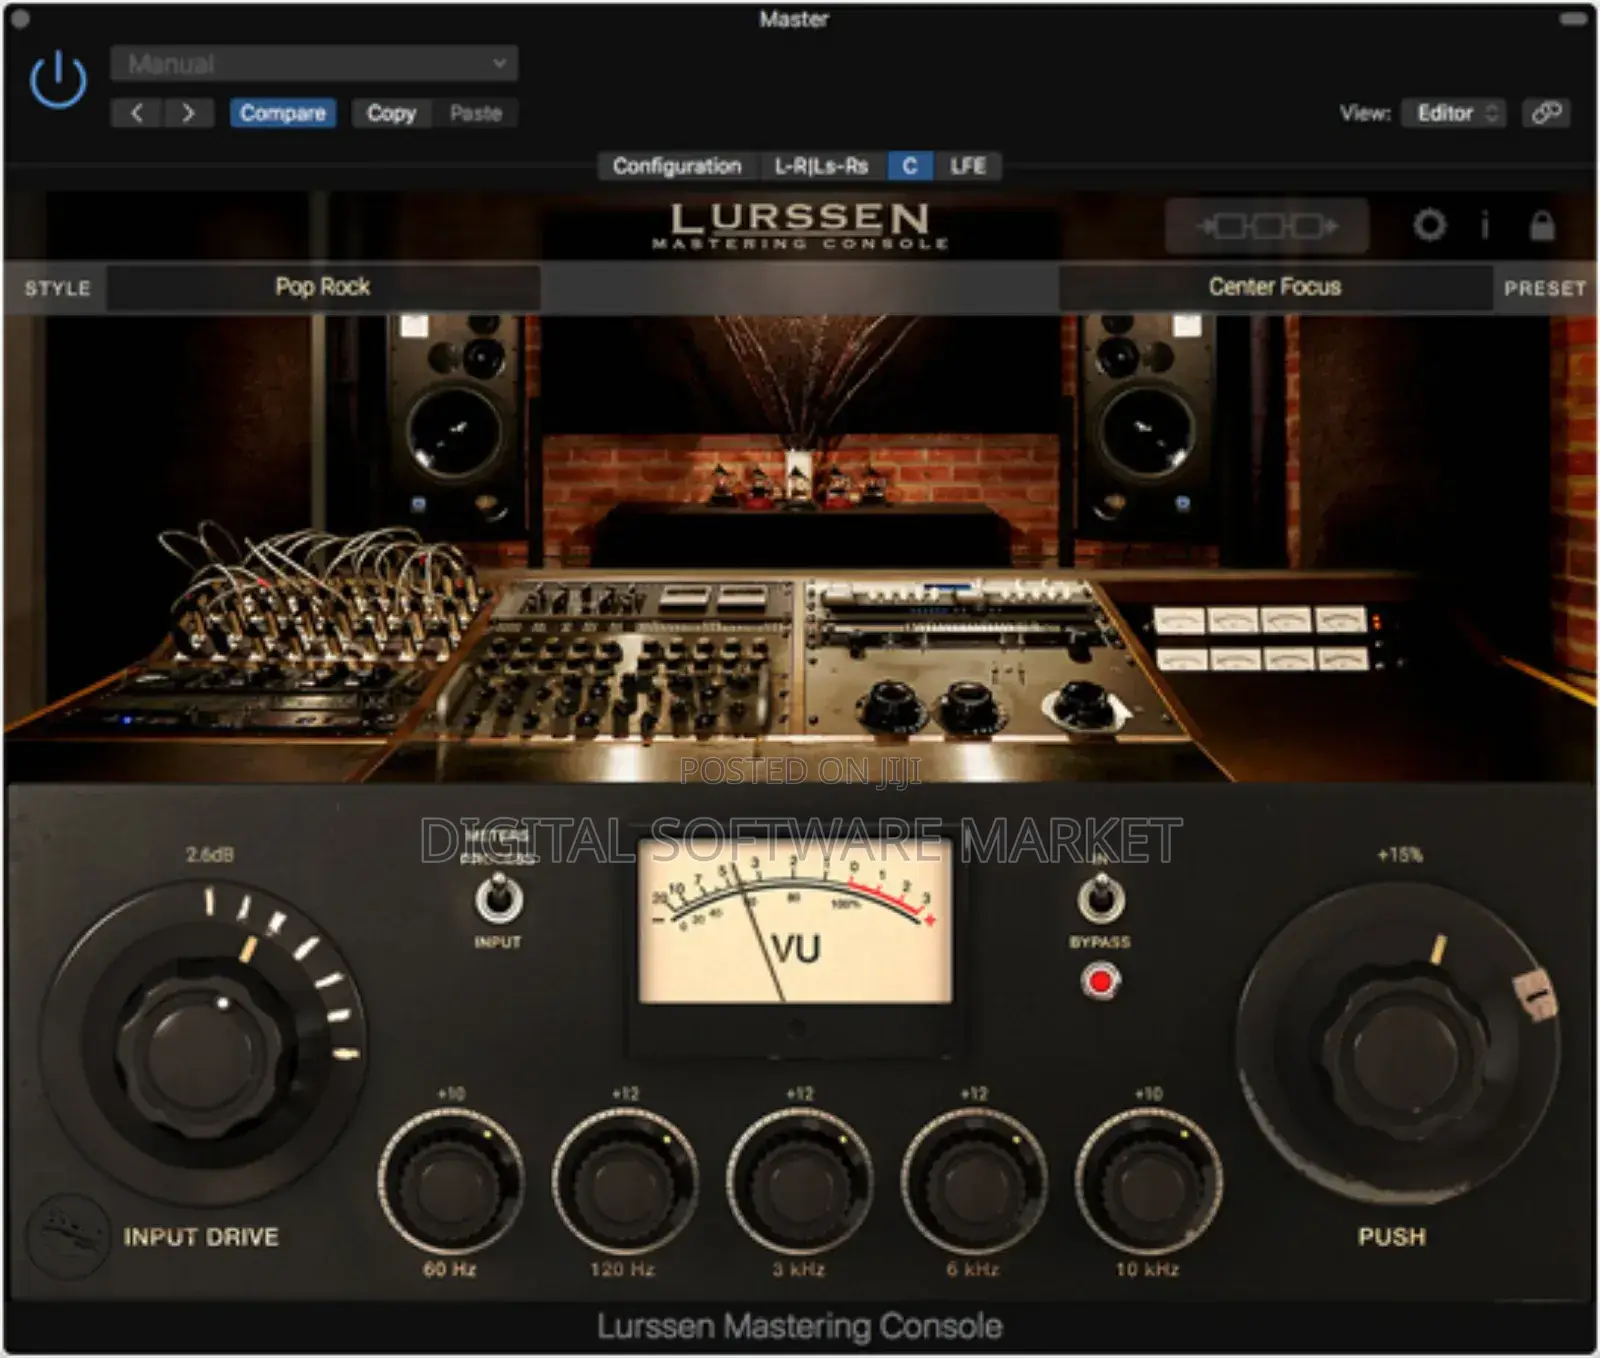Viewport: 1600px width, 1358px height.
Task: Open the Pop Rock style selector
Action: [323, 287]
